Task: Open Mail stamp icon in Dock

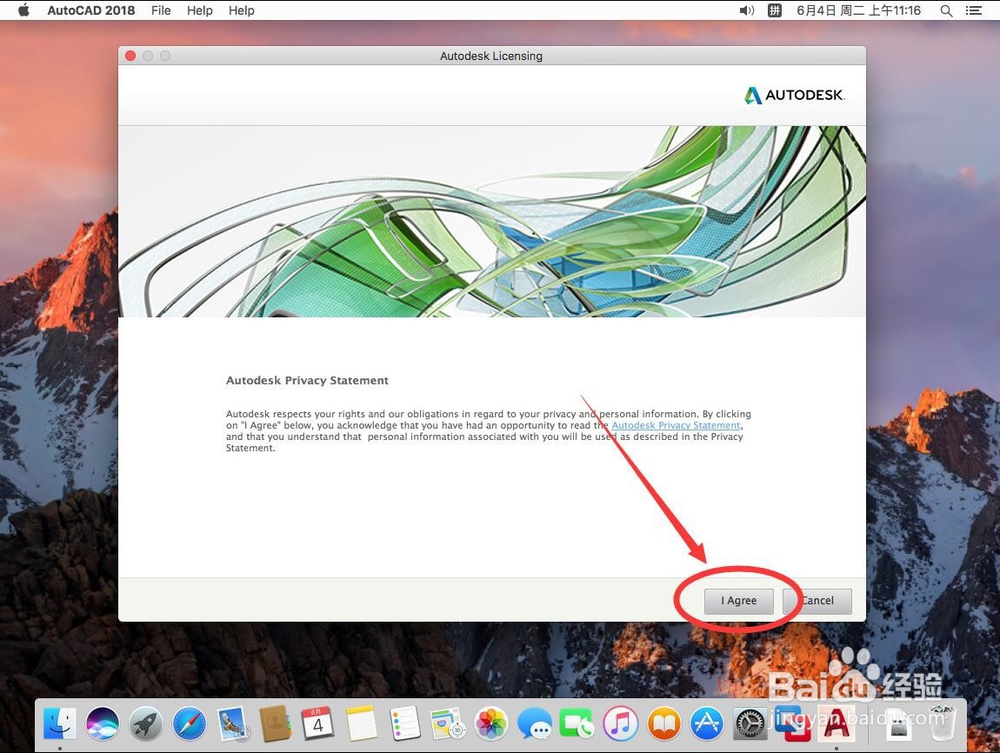Action: pos(232,724)
